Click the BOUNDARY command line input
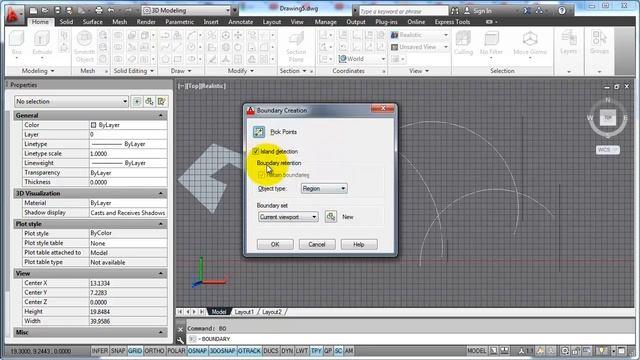The image size is (640, 360). click(410, 339)
